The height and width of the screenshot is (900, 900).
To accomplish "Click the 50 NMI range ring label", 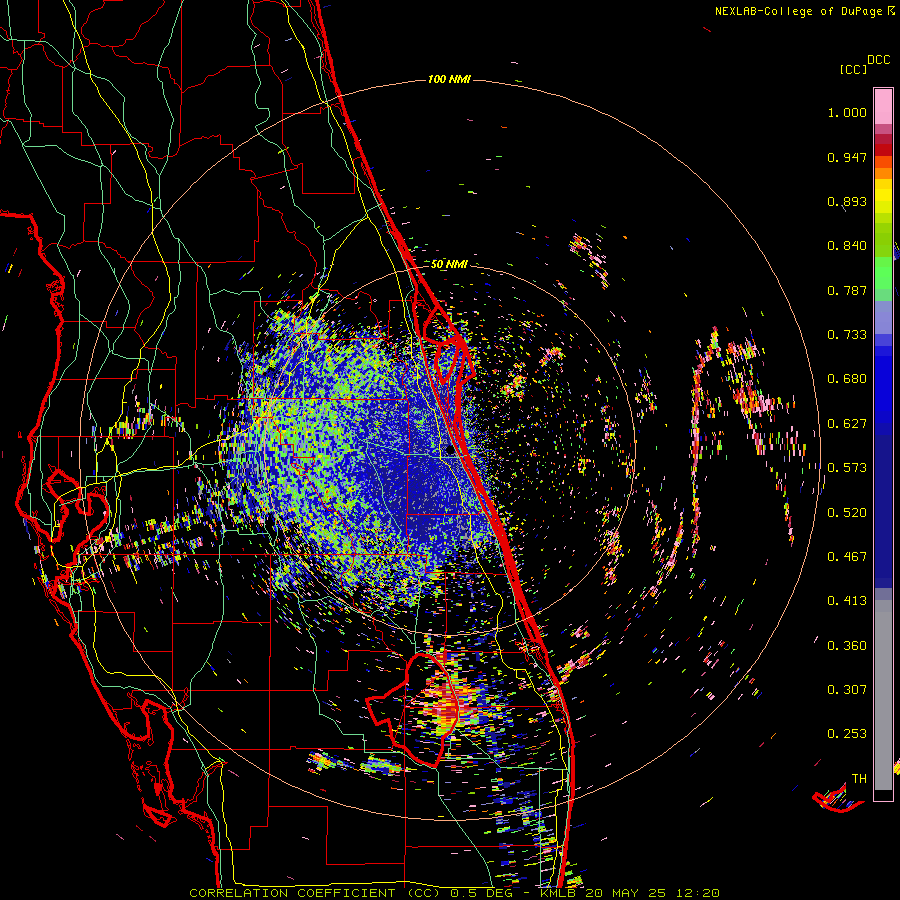I will point(449,264).
